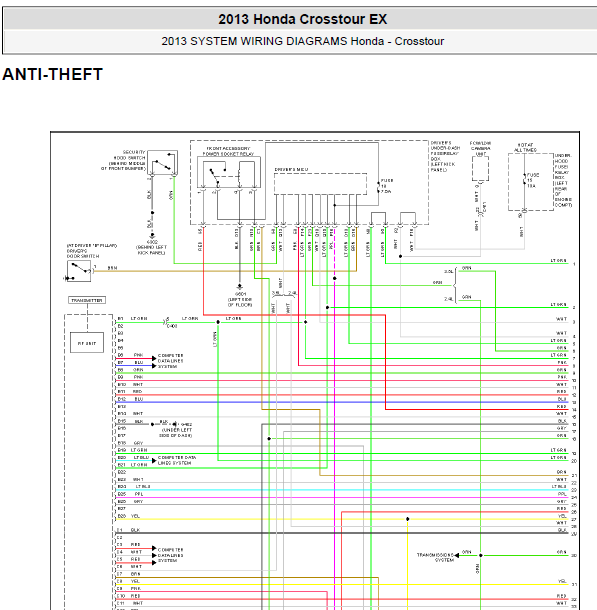Select the 'Driver's MICU' label

[x=291, y=170]
